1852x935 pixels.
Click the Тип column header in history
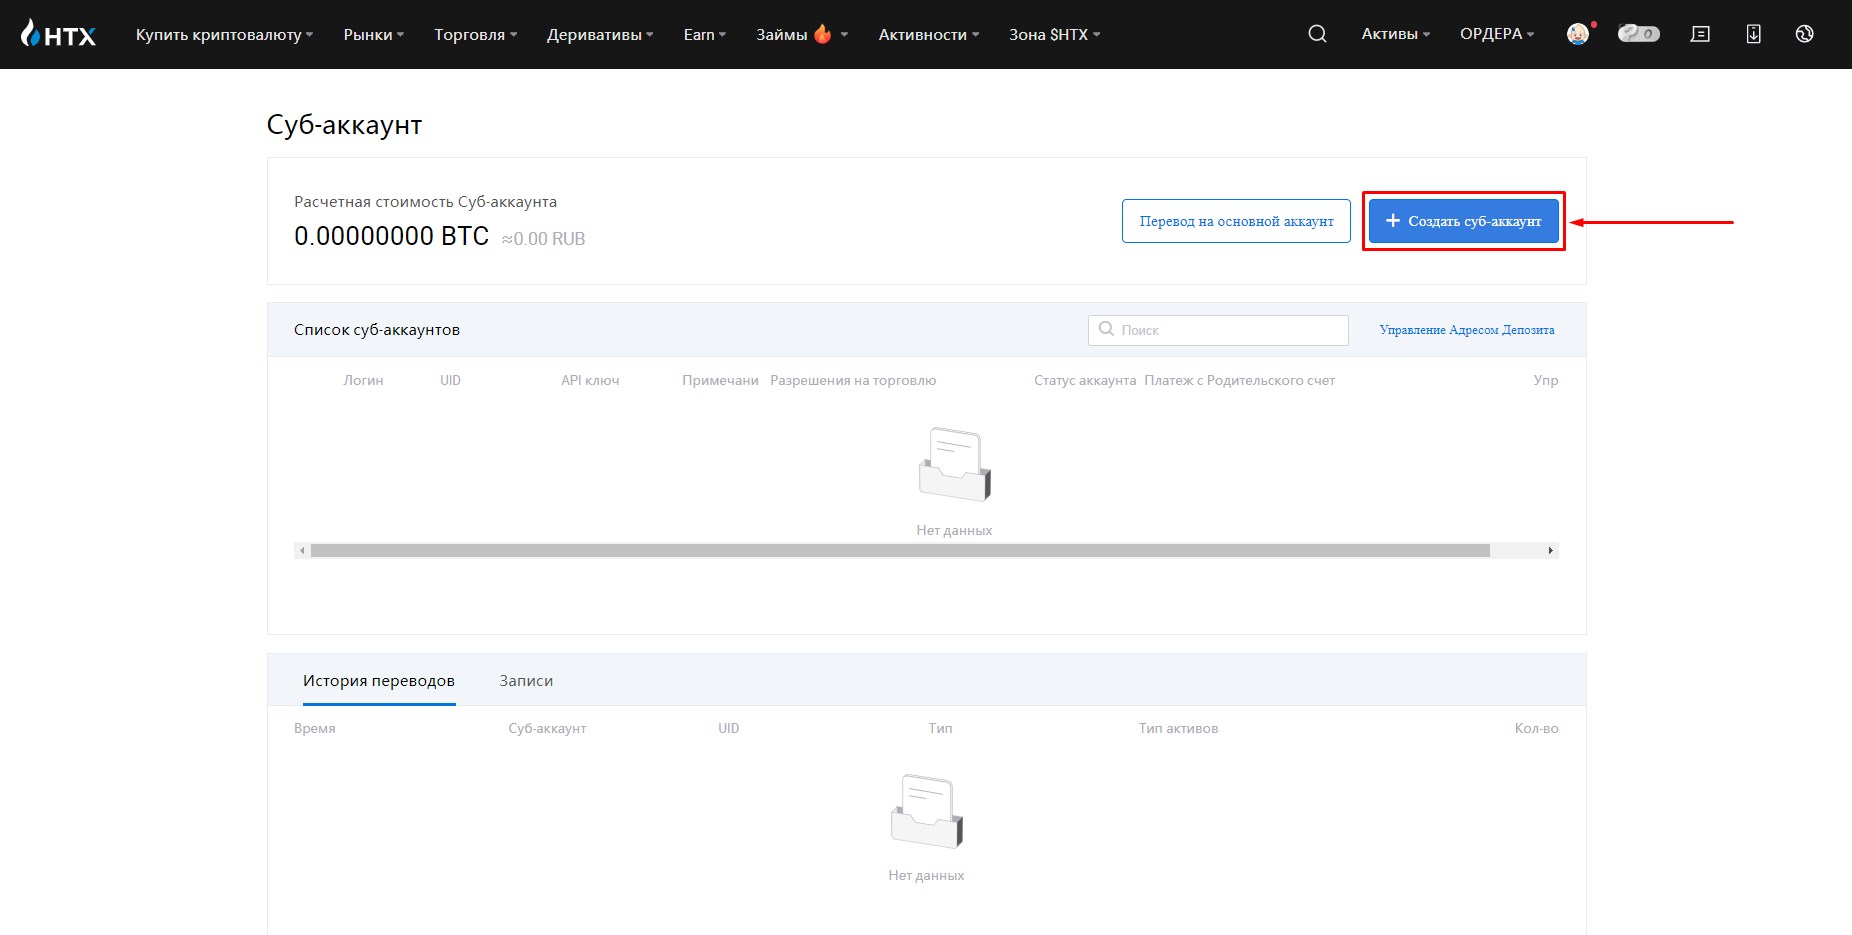(940, 728)
